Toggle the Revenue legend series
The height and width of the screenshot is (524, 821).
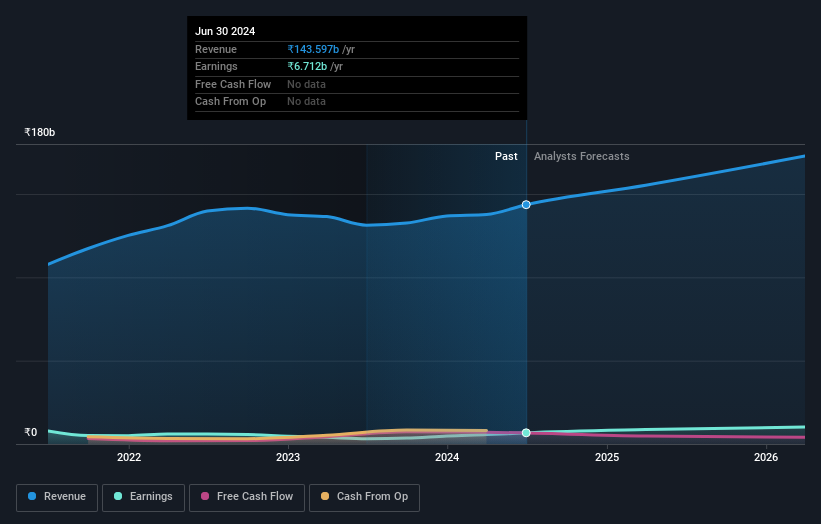coord(57,497)
